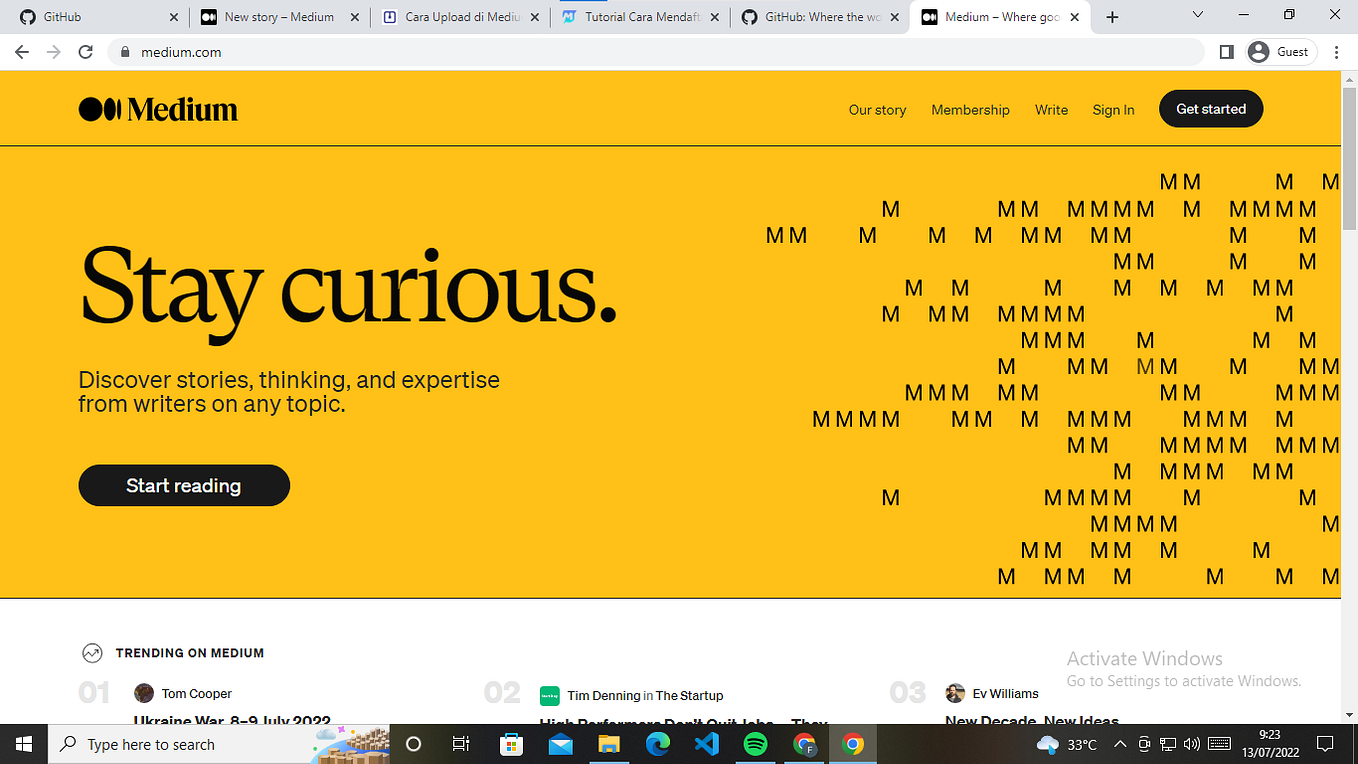
Task: Click the padlock site info icon
Action: point(125,52)
